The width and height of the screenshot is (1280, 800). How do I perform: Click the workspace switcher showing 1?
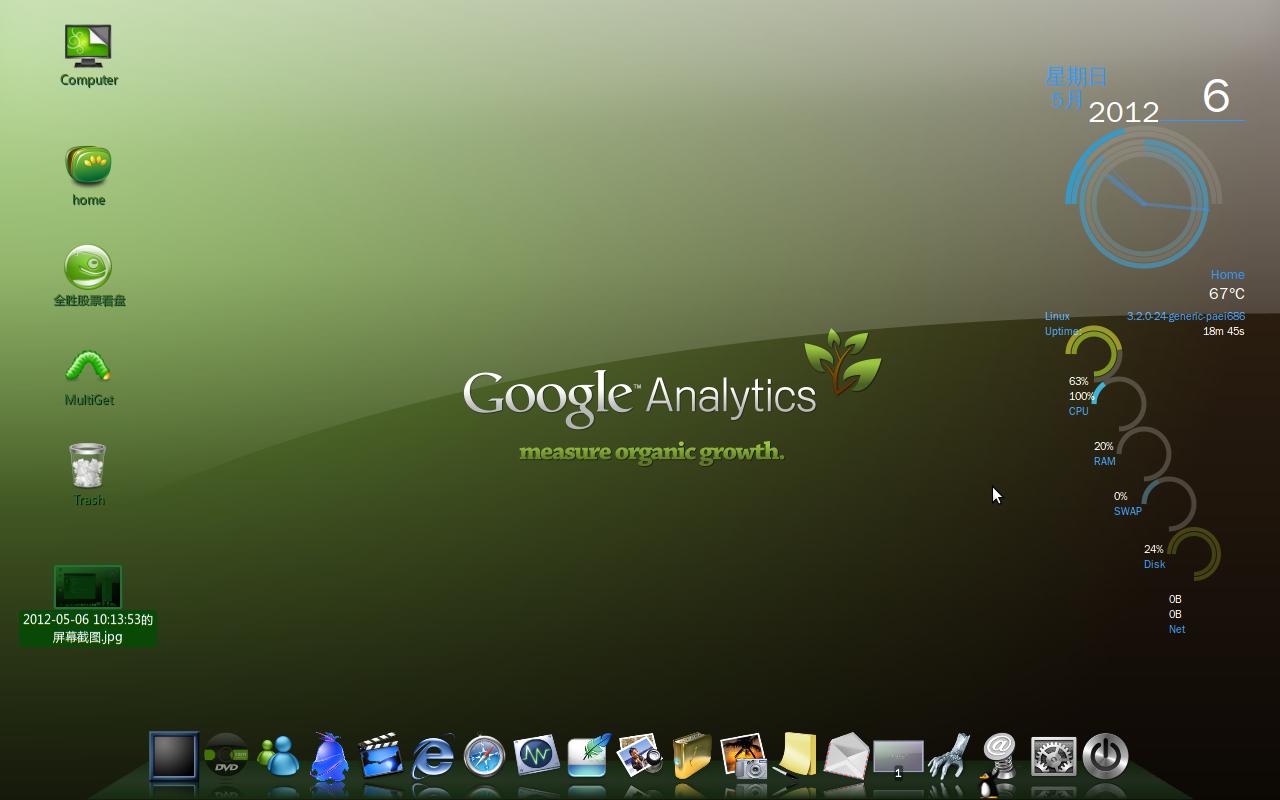pos(898,758)
